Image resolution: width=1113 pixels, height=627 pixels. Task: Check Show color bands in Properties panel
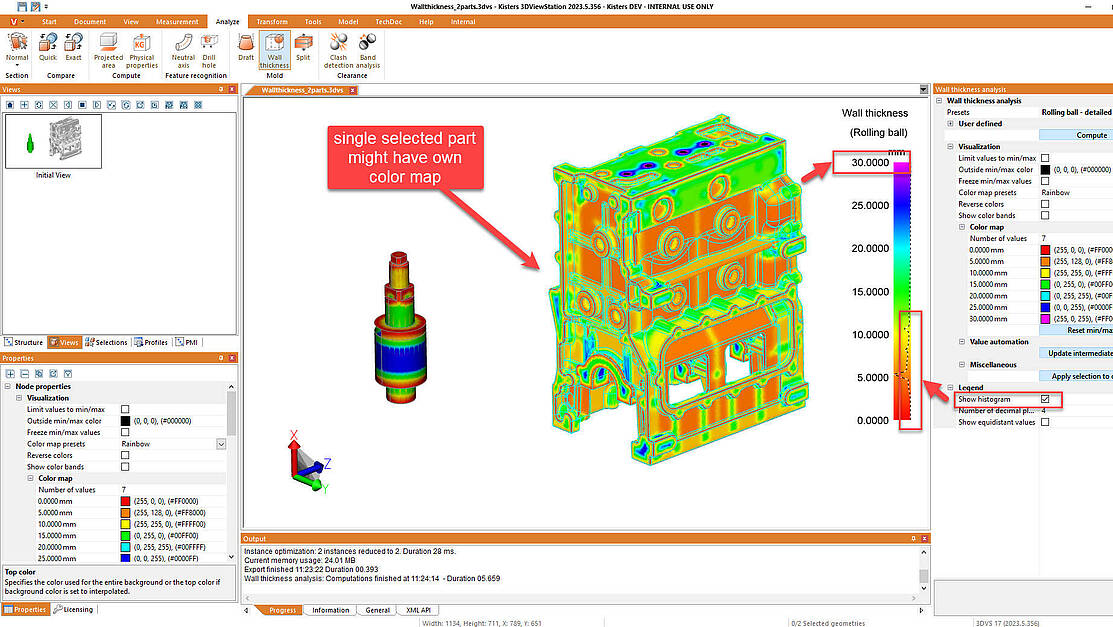pos(125,467)
